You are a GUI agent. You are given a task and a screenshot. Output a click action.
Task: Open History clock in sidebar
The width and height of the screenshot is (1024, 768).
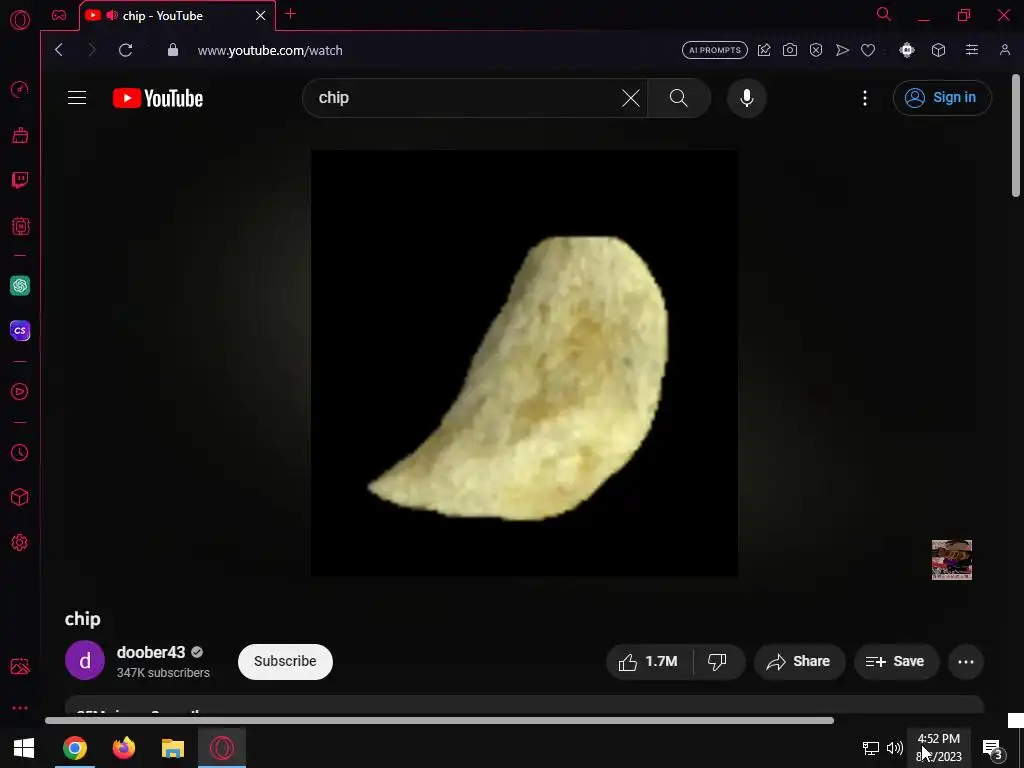(20, 453)
